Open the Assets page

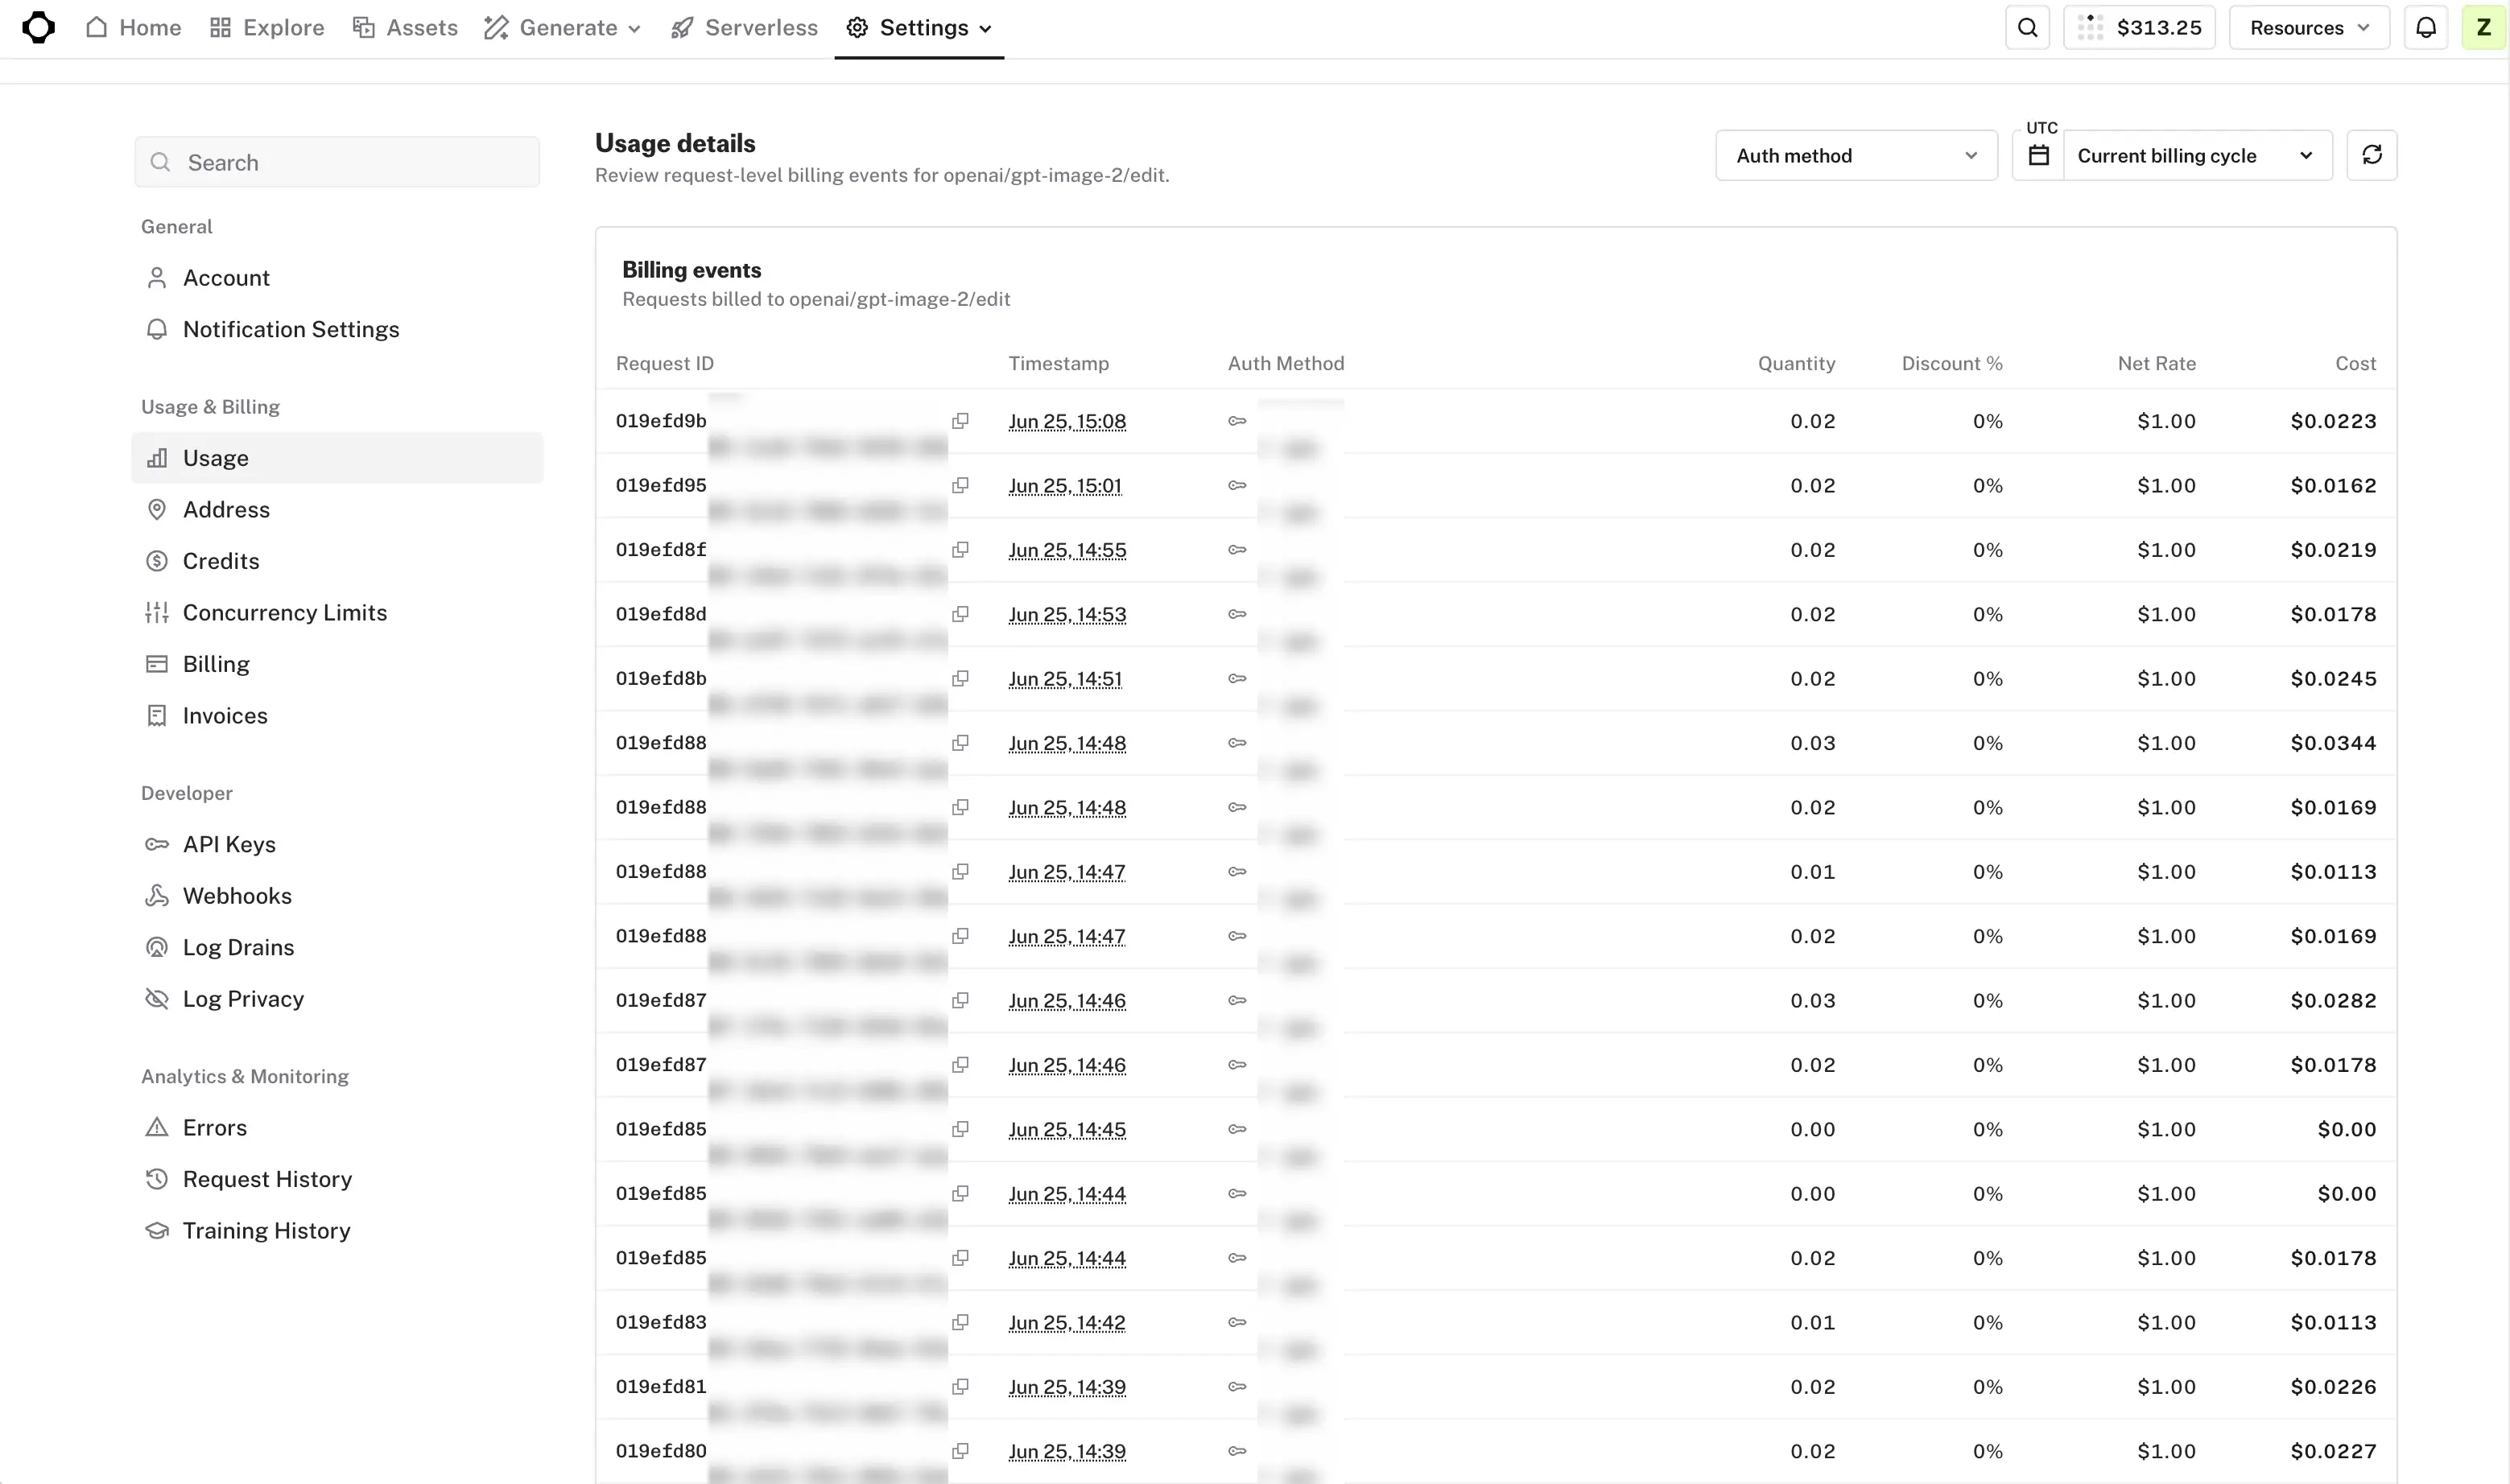(x=405, y=27)
